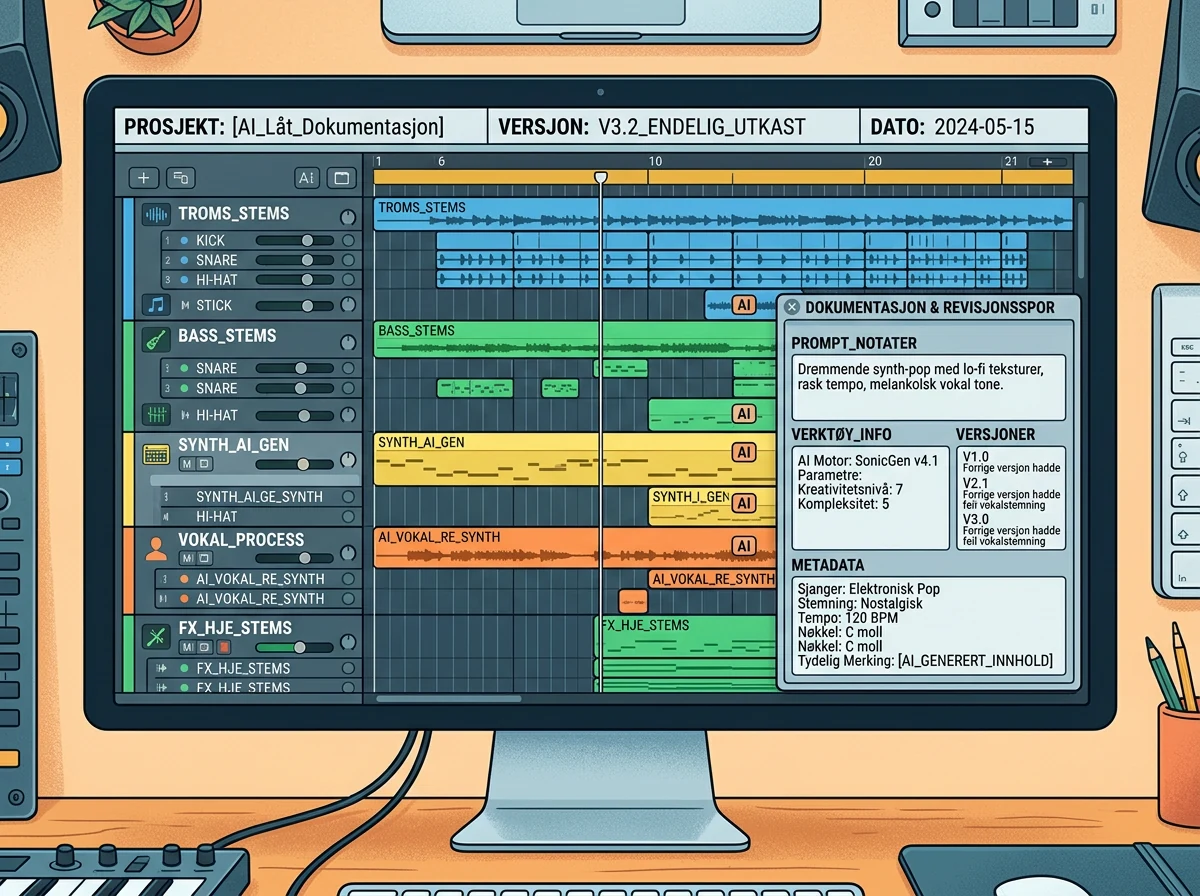This screenshot has height=896, width=1200.
Task: Select version V2.1 in Versjoner list
Action: pyautogui.click(x=976, y=483)
